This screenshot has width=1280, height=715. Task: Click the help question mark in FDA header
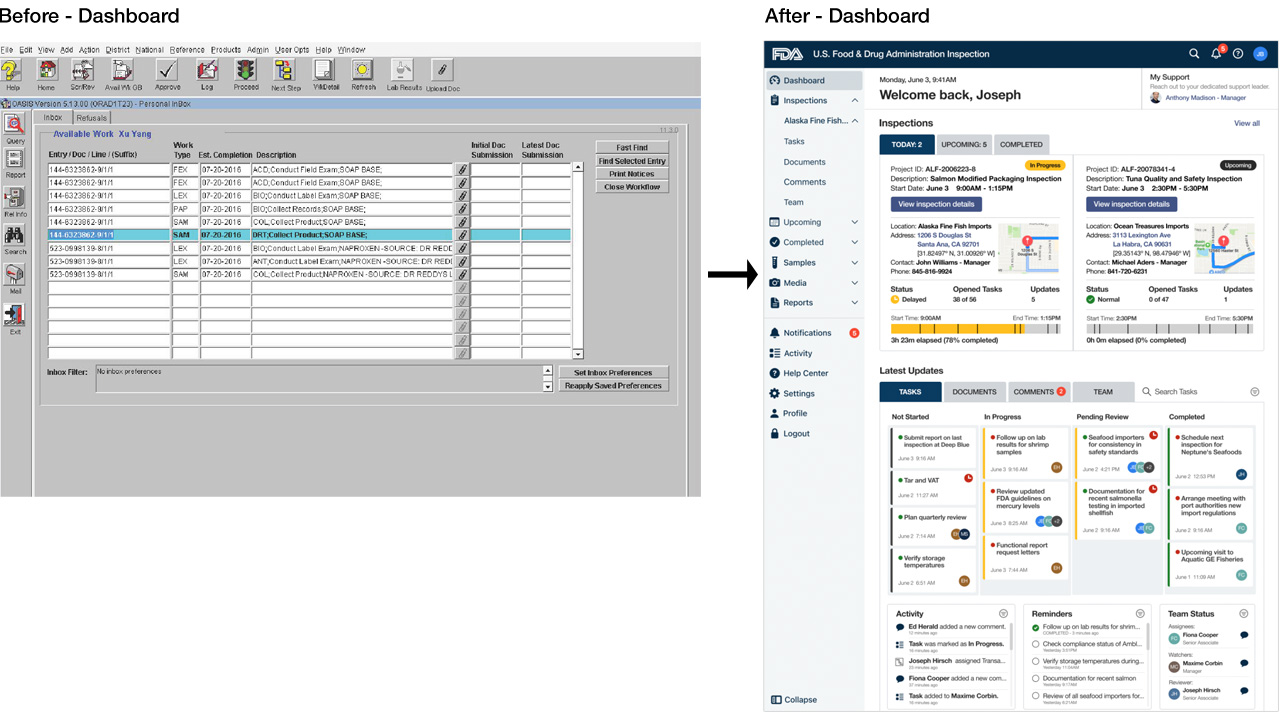point(1238,54)
